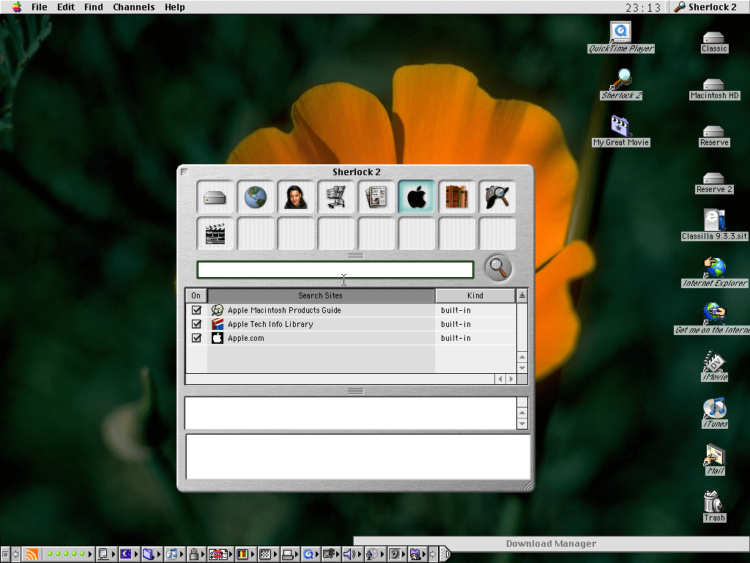Select the Reference books channel
The width and height of the screenshot is (750, 563).
pos(457,197)
